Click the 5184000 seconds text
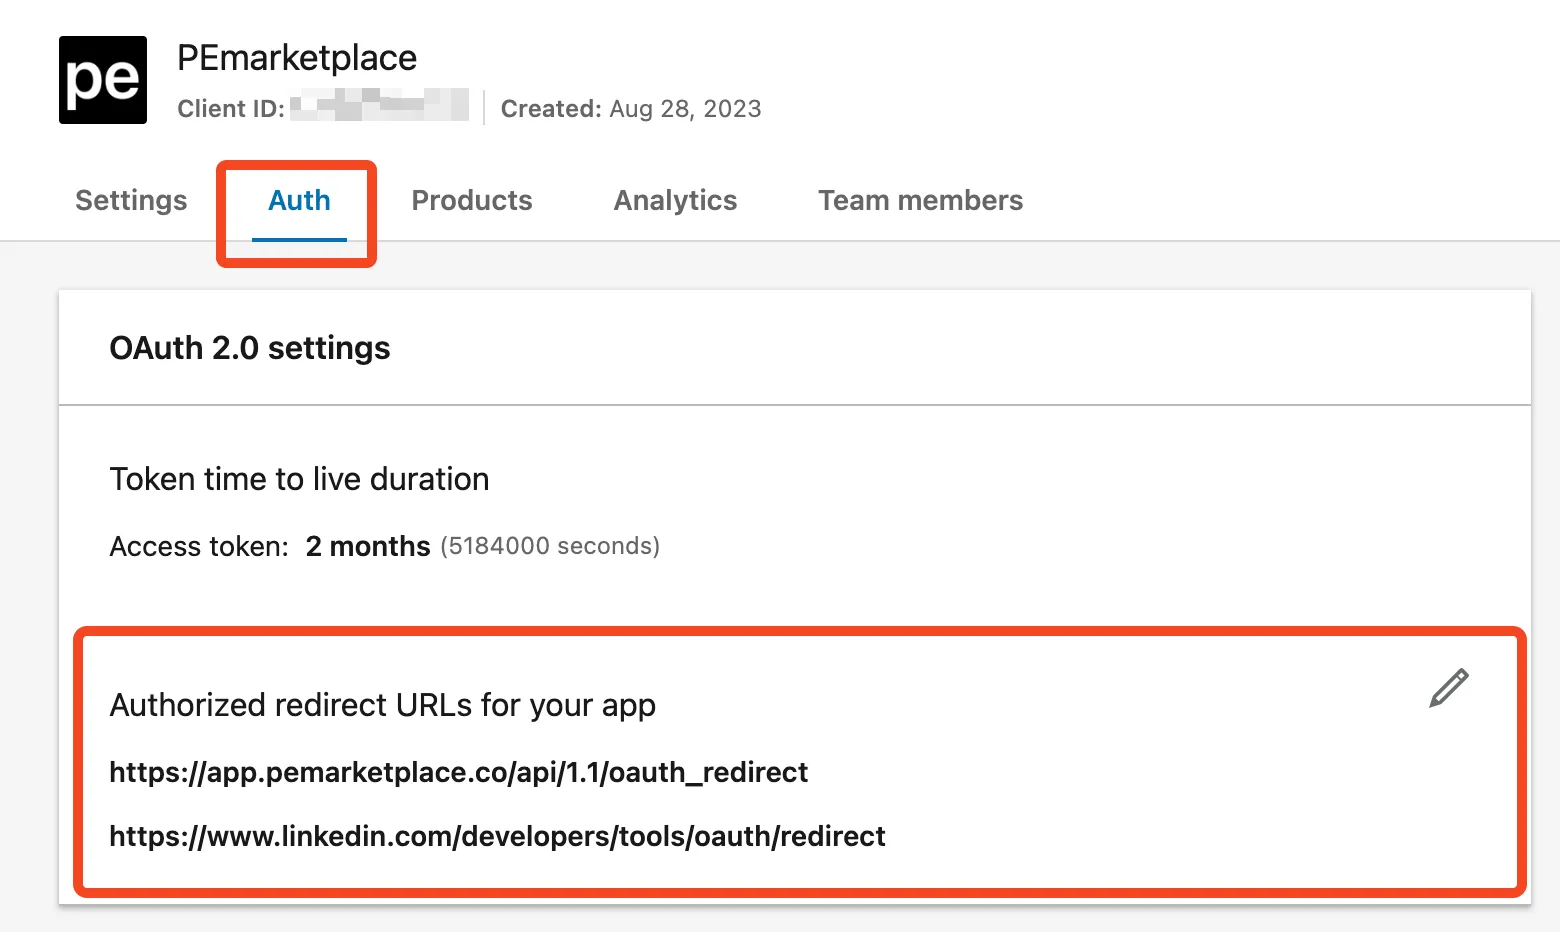The height and width of the screenshot is (932, 1560). 550,546
